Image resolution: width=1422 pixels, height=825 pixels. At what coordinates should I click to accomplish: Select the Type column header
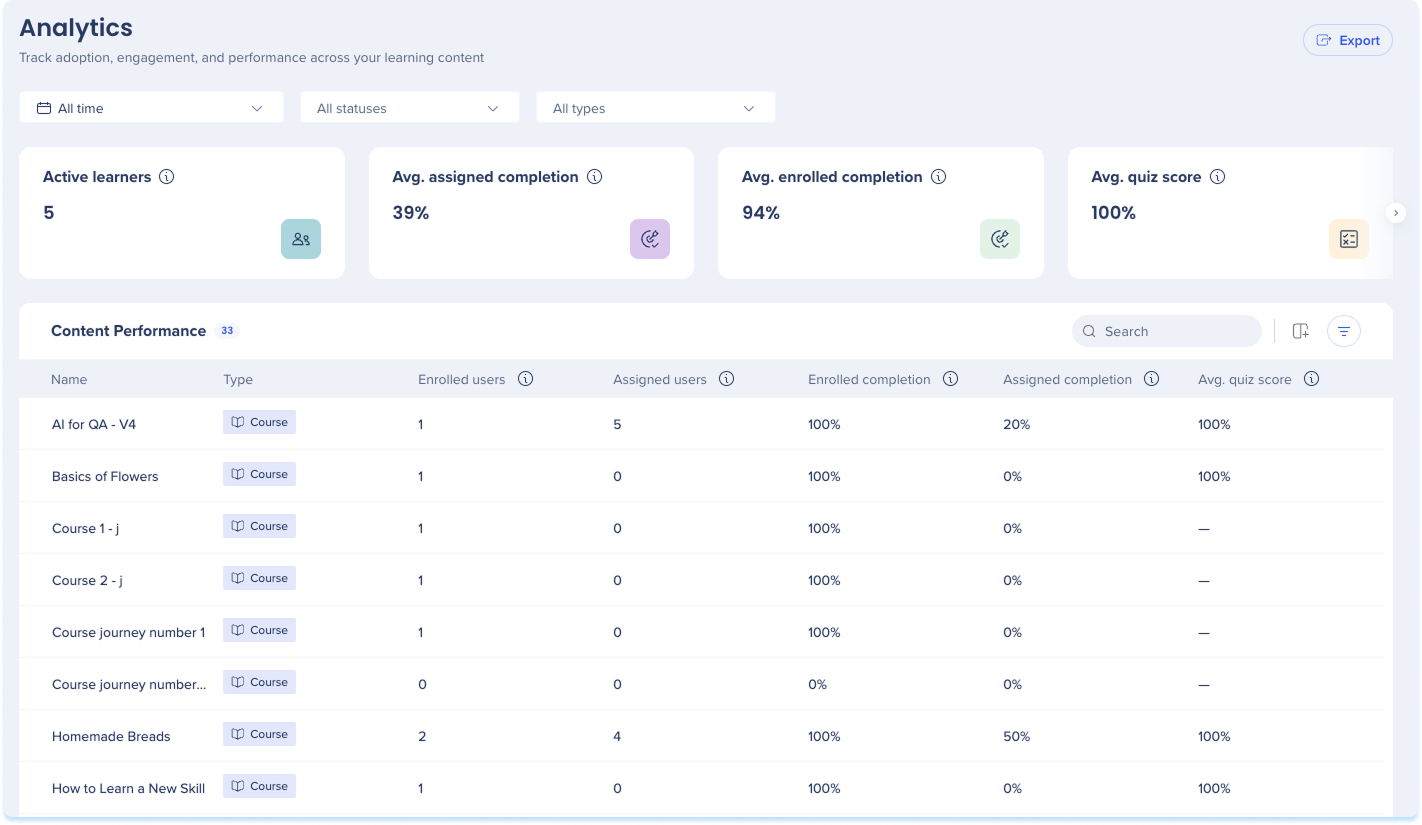[238, 380]
